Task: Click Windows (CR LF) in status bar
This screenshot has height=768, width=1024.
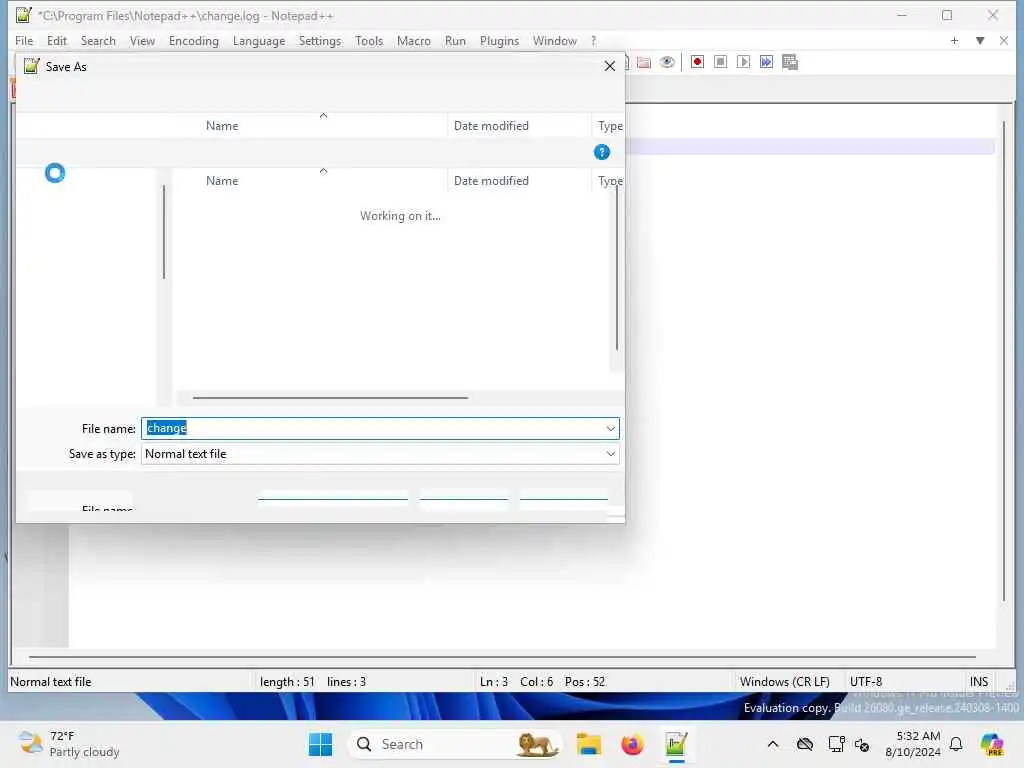Action: point(784,682)
